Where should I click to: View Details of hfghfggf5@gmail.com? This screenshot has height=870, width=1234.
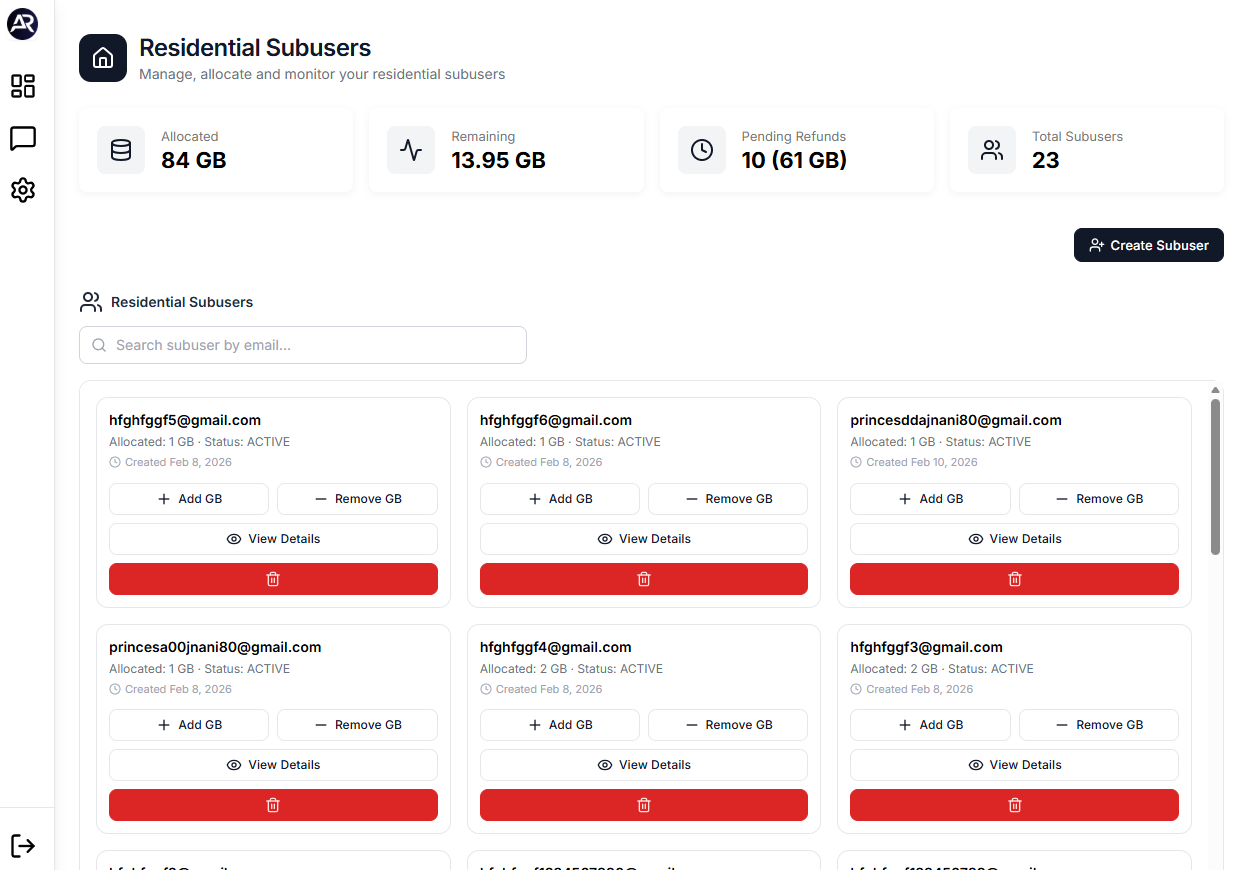273,539
